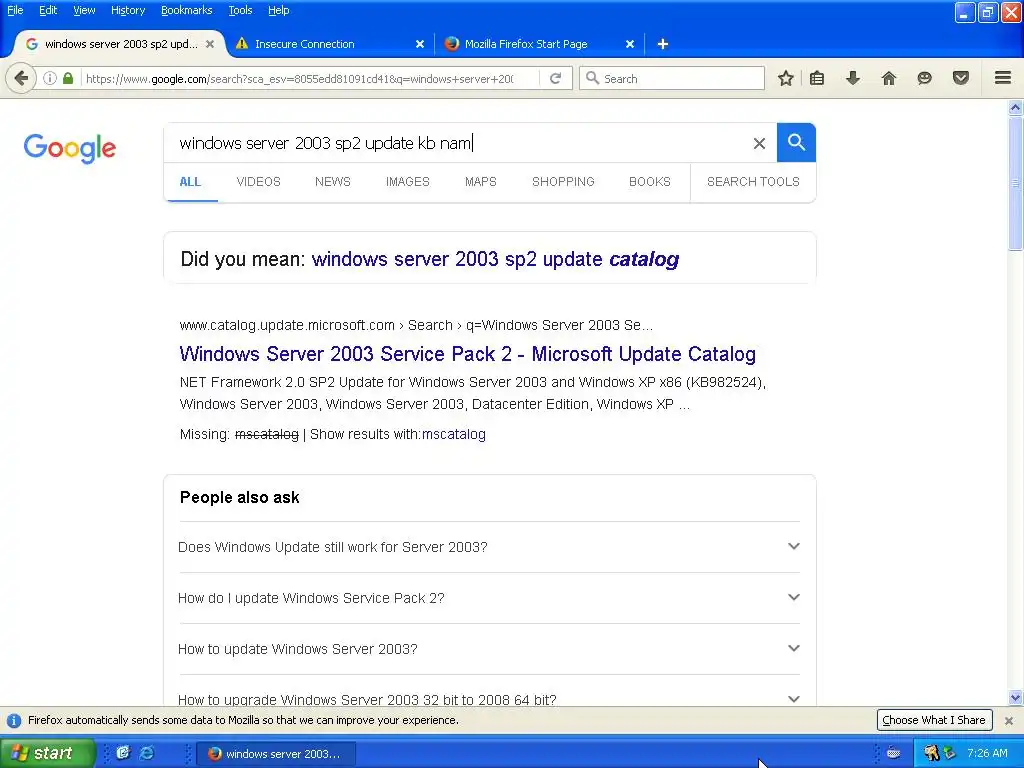This screenshot has height=768, width=1024.
Task: Show results with mscatalog link
Action: [454, 434]
